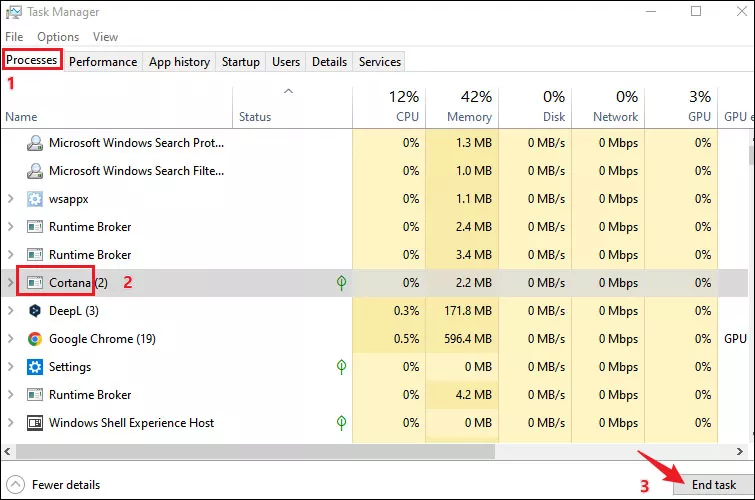Click the Google Chrome icon

point(35,339)
